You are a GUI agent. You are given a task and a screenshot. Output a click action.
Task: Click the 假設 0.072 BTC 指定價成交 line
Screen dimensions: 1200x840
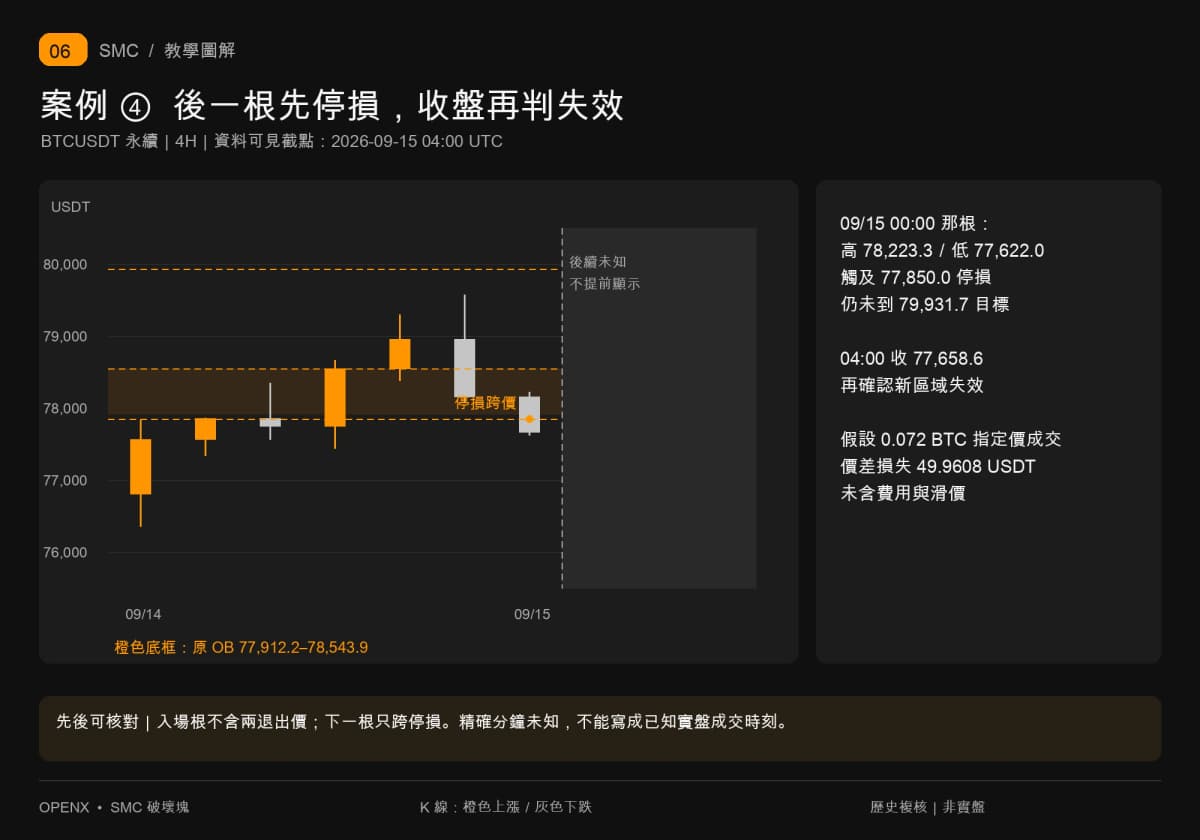tap(951, 439)
